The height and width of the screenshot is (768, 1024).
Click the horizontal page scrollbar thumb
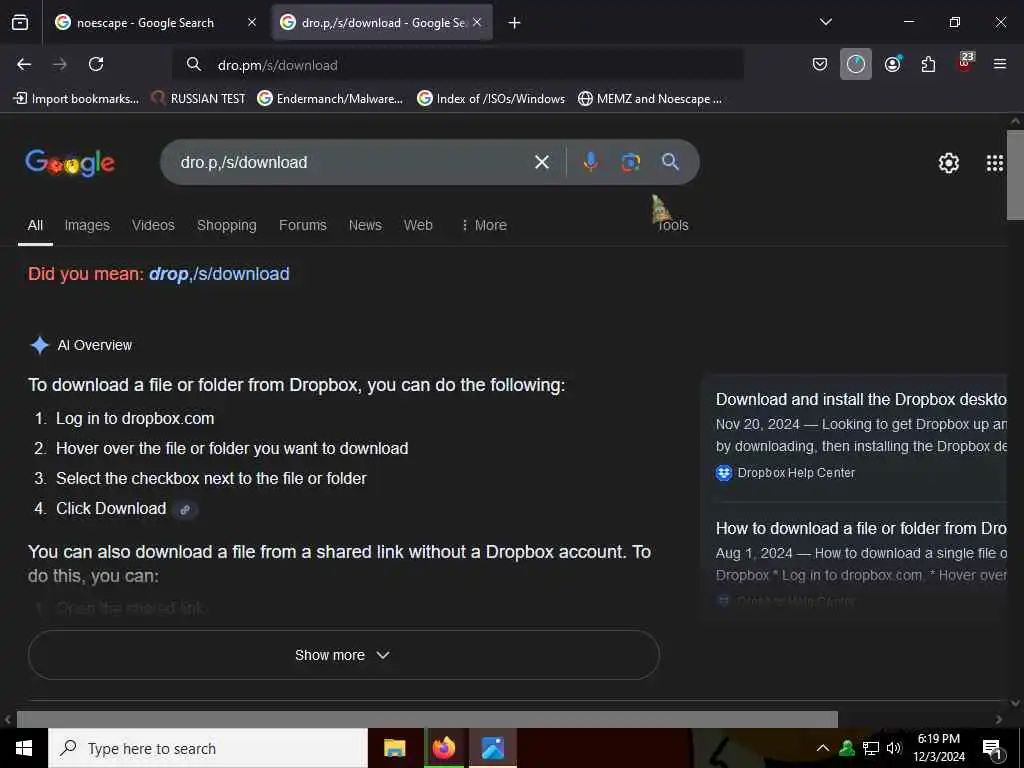click(x=427, y=719)
